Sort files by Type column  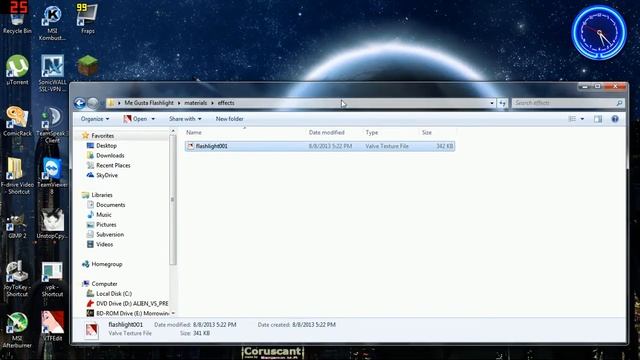[x=390, y=132]
